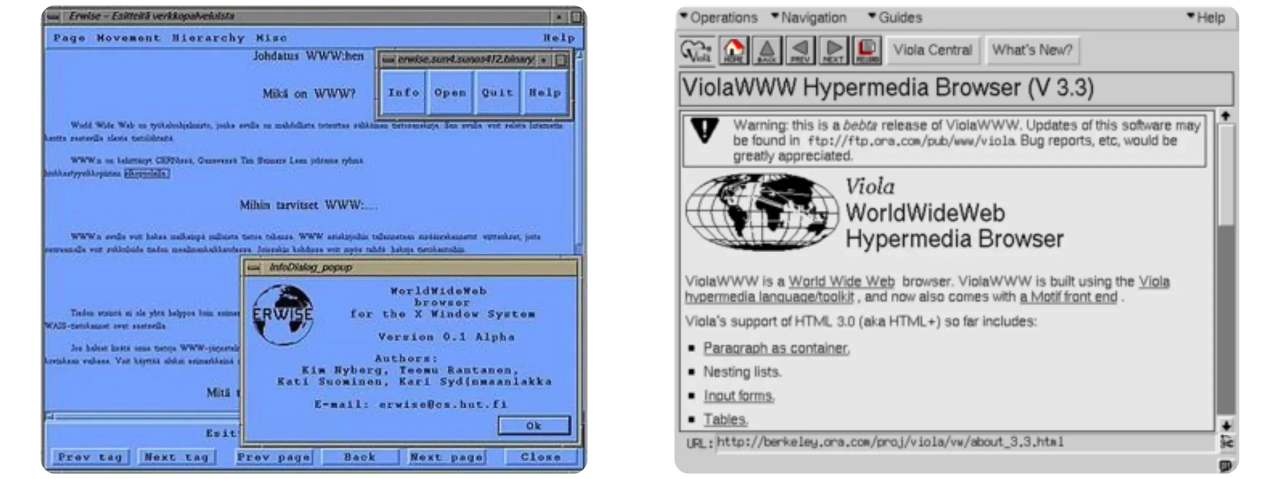This screenshot has height=479, width=1280.
Task: Confirm the InfoDialog popup with Ok
Action: click(x=533, y=425)
